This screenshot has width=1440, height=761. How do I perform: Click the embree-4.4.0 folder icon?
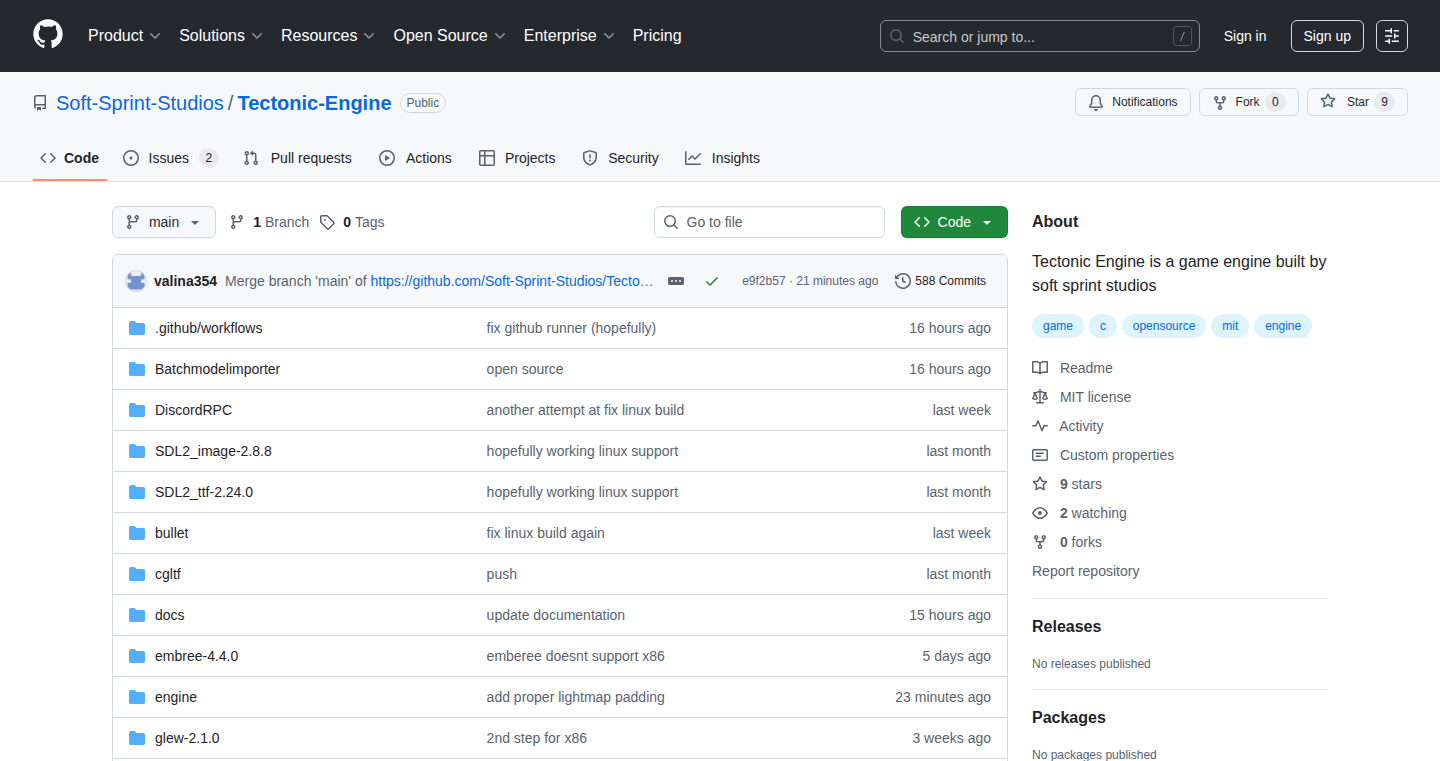[137, 656]
